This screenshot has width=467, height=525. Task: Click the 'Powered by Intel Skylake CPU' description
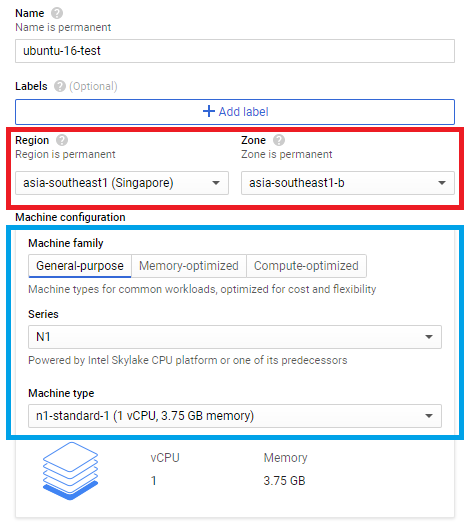[188, 360]
